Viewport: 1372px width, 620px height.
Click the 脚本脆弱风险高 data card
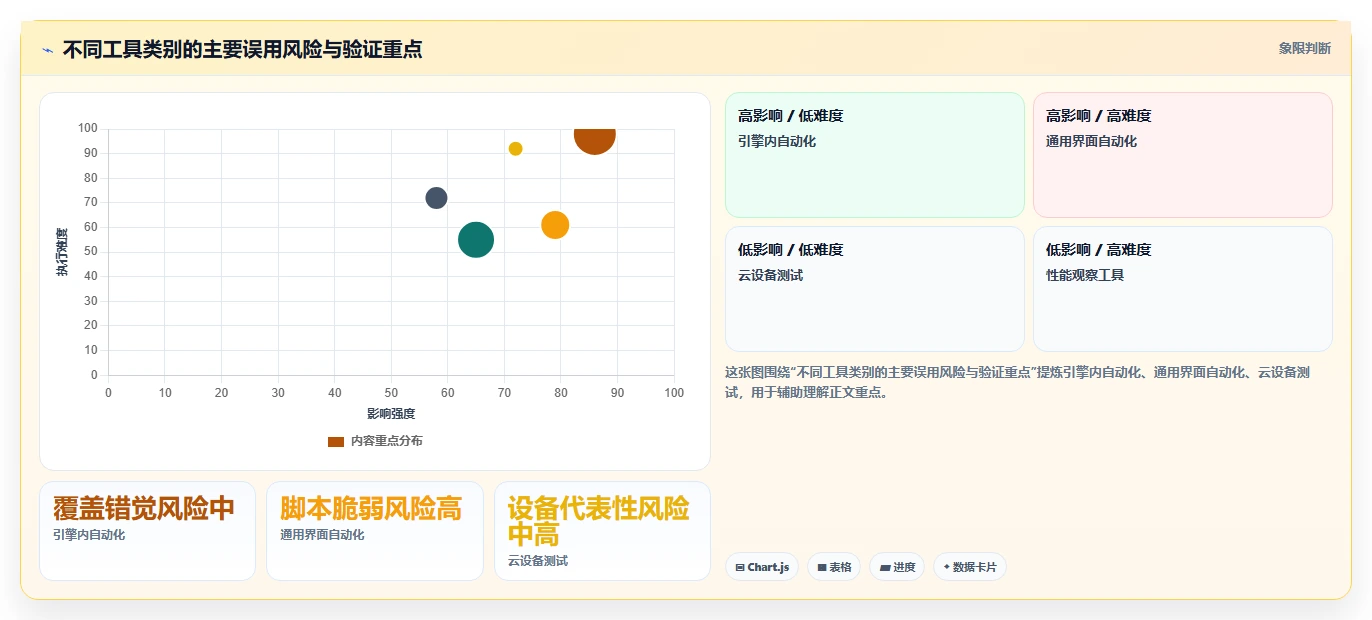[x=375, y=531]
